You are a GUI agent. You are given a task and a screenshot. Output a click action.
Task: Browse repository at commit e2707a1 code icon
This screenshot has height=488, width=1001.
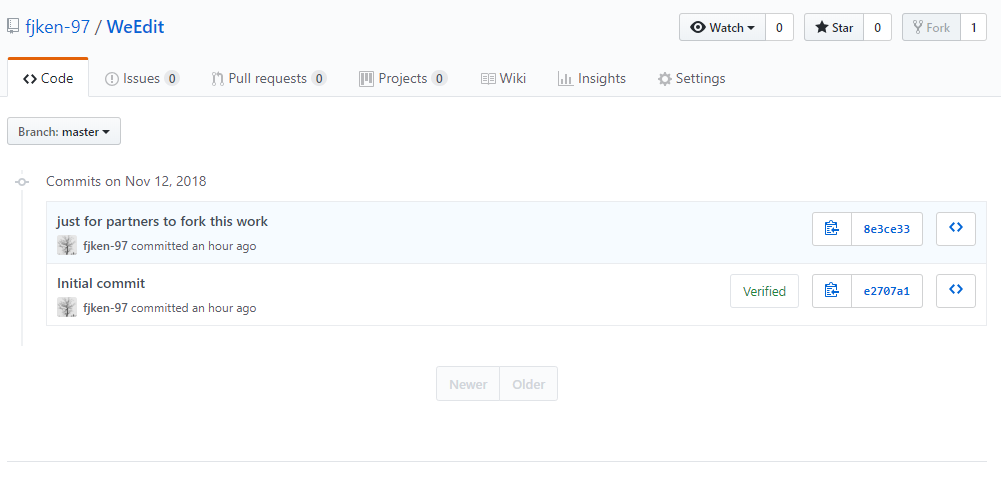956,291
